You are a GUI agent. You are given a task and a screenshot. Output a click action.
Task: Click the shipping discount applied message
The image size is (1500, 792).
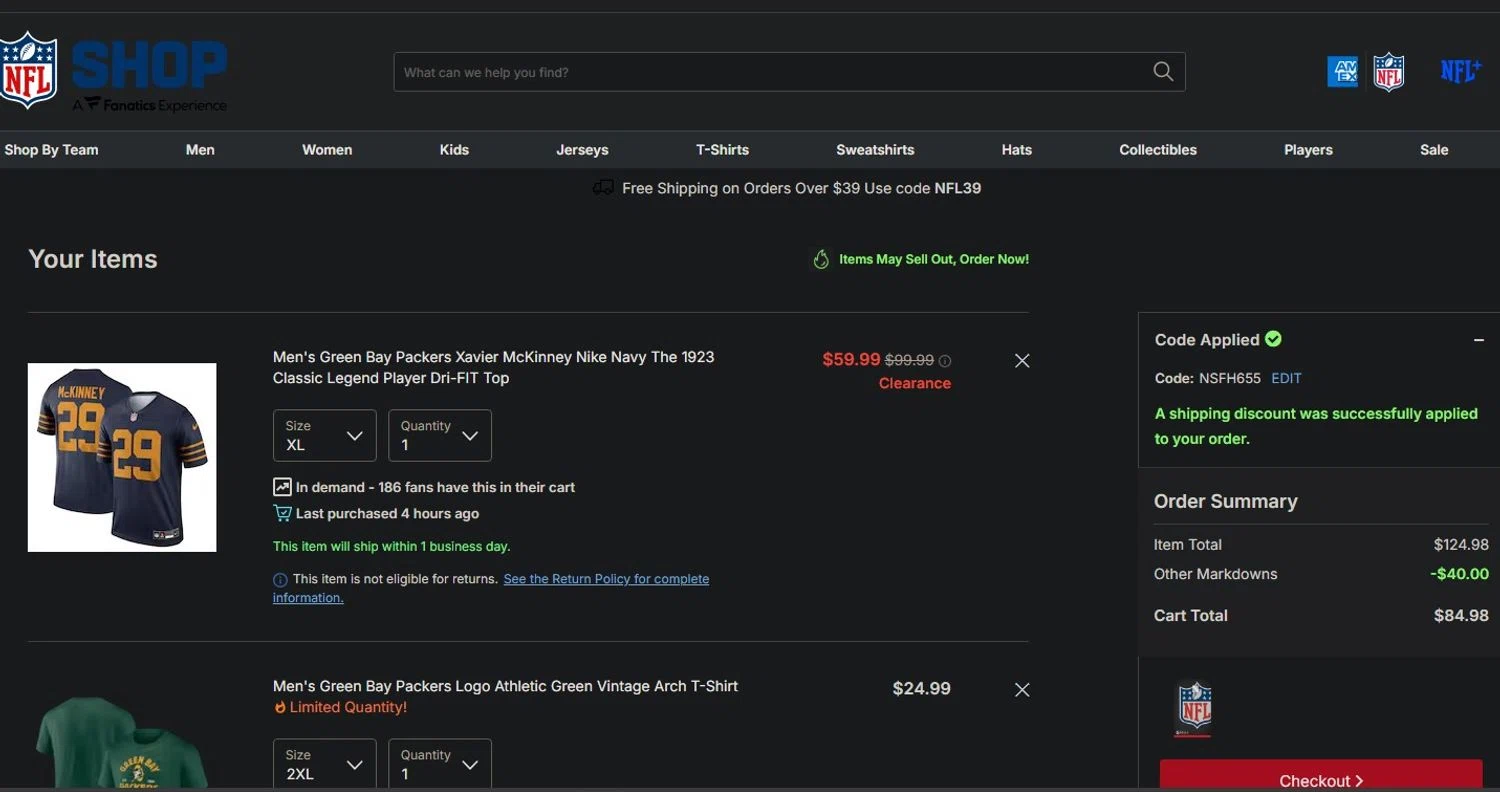click(1316, 426)
